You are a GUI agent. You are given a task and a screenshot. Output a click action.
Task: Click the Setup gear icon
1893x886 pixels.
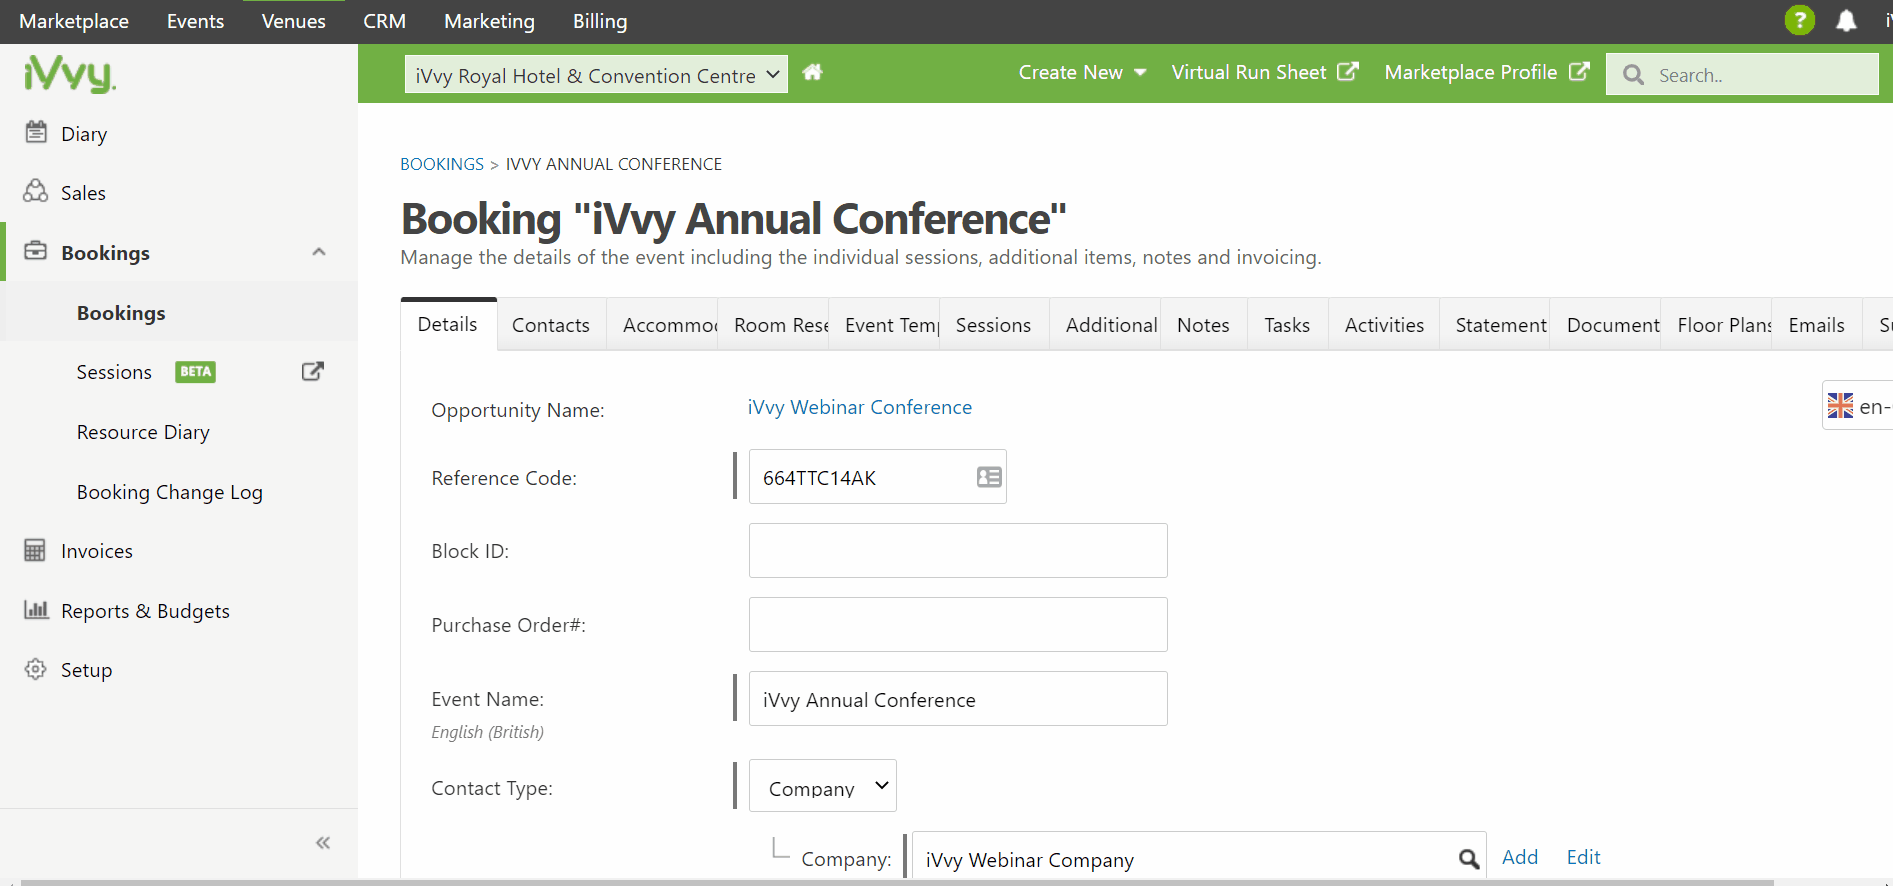[x=36, y=669]
